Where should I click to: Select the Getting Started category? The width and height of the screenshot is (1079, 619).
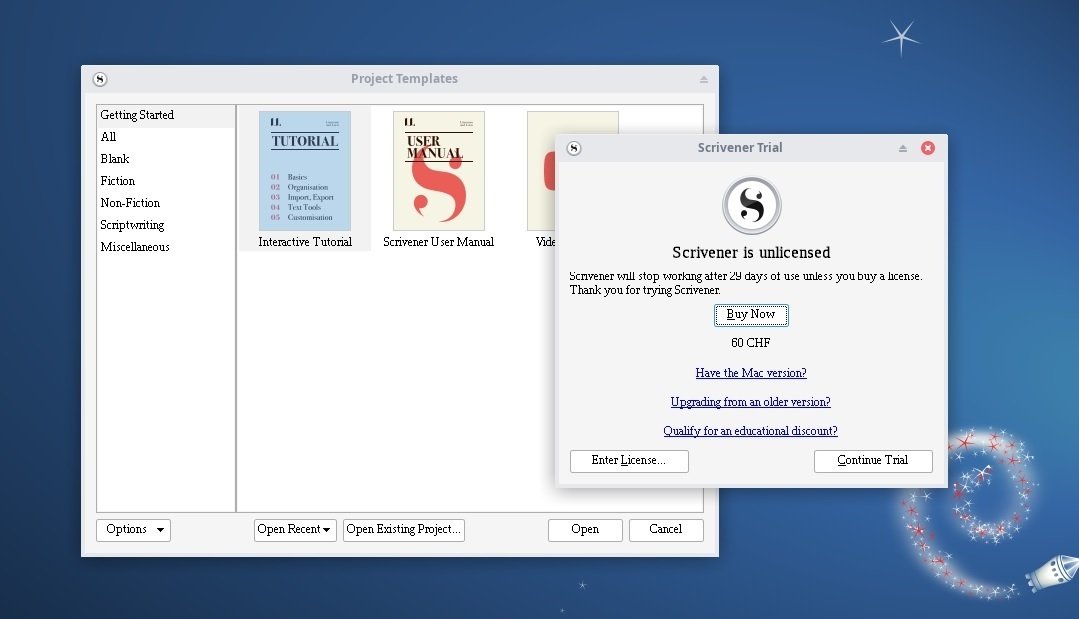[x=137, y=115]
